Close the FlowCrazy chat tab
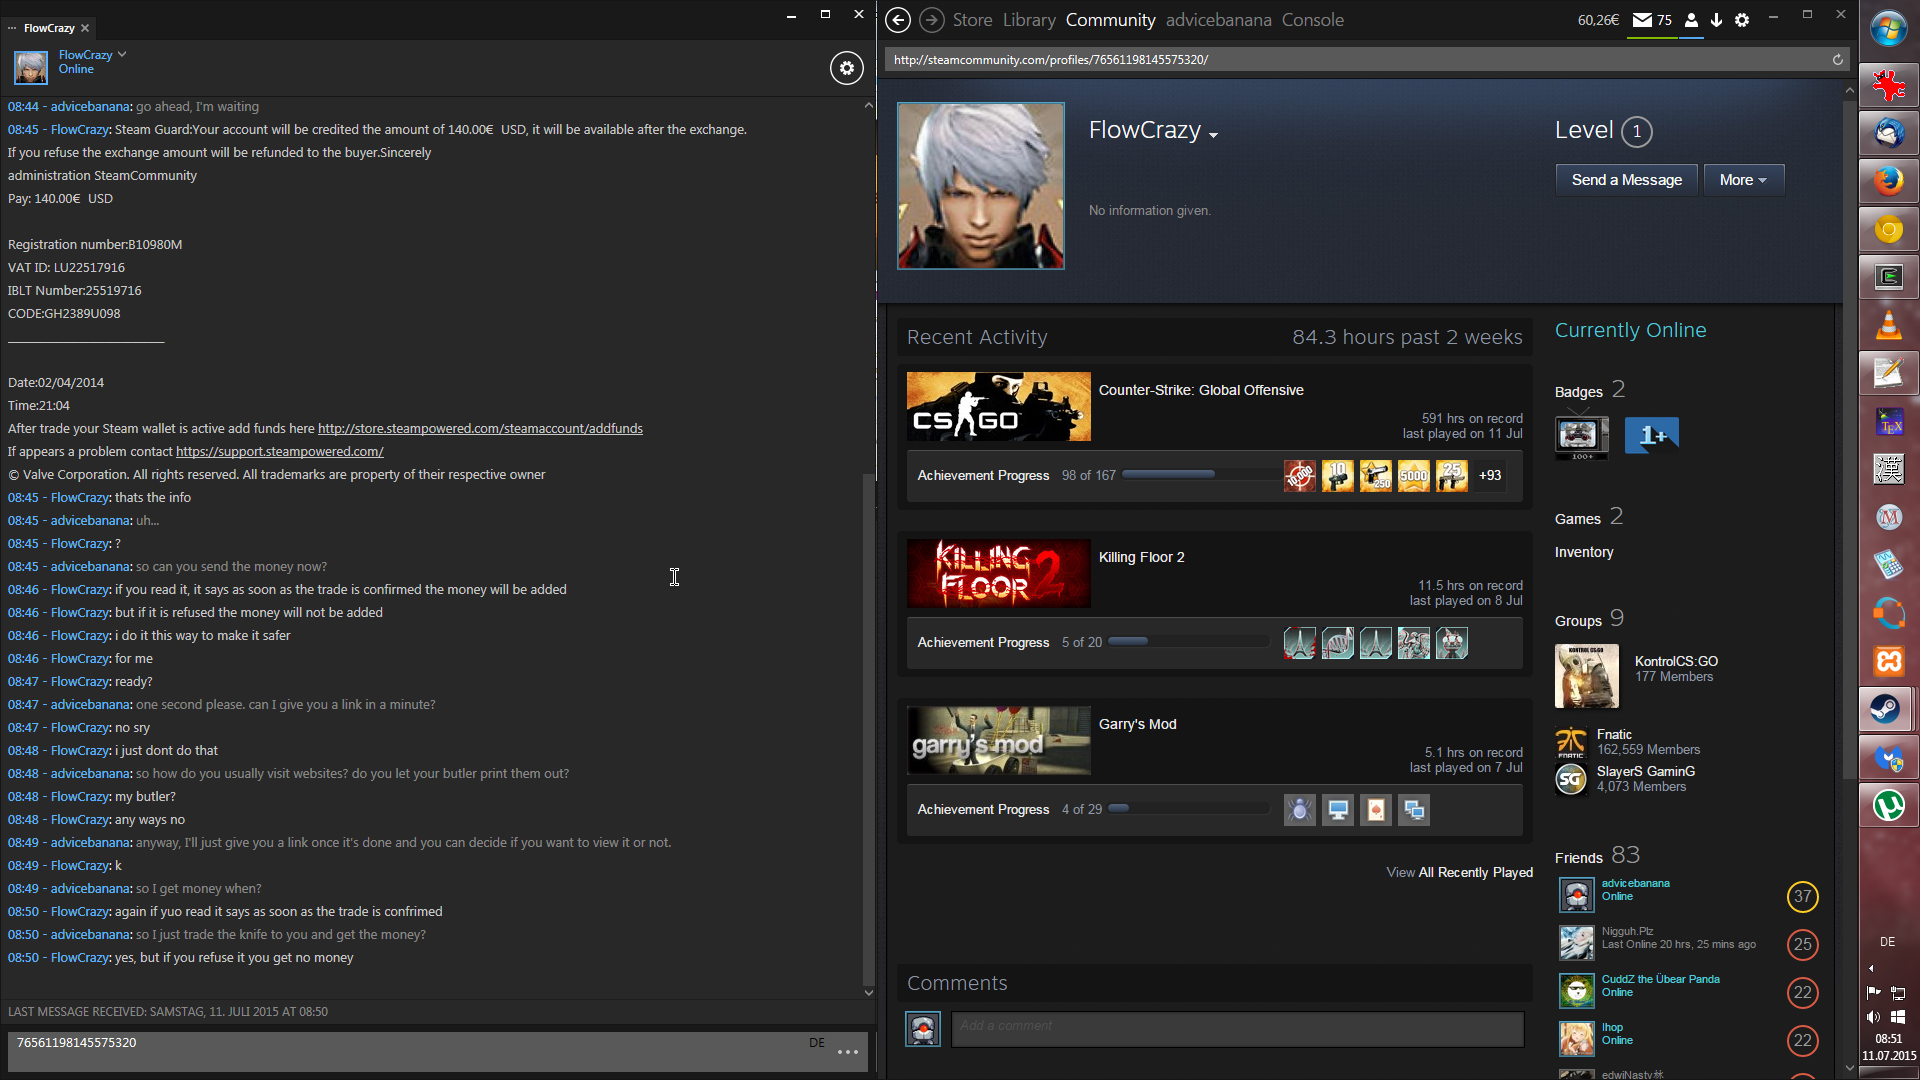The width and height of the screenshot is (1920, 1080). (x=85, y=28)
